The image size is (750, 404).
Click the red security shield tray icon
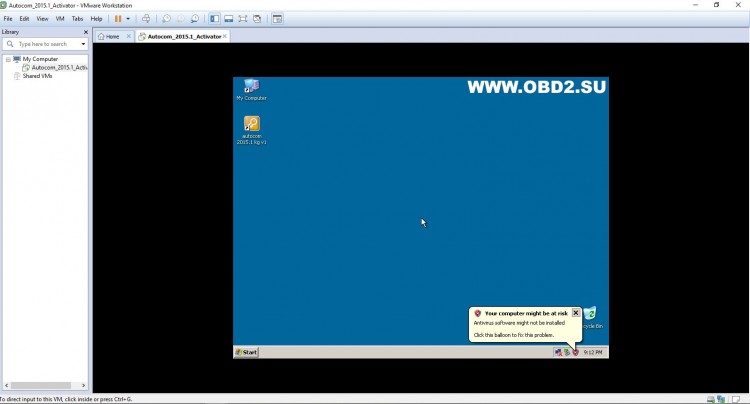[x=575, y=352]
